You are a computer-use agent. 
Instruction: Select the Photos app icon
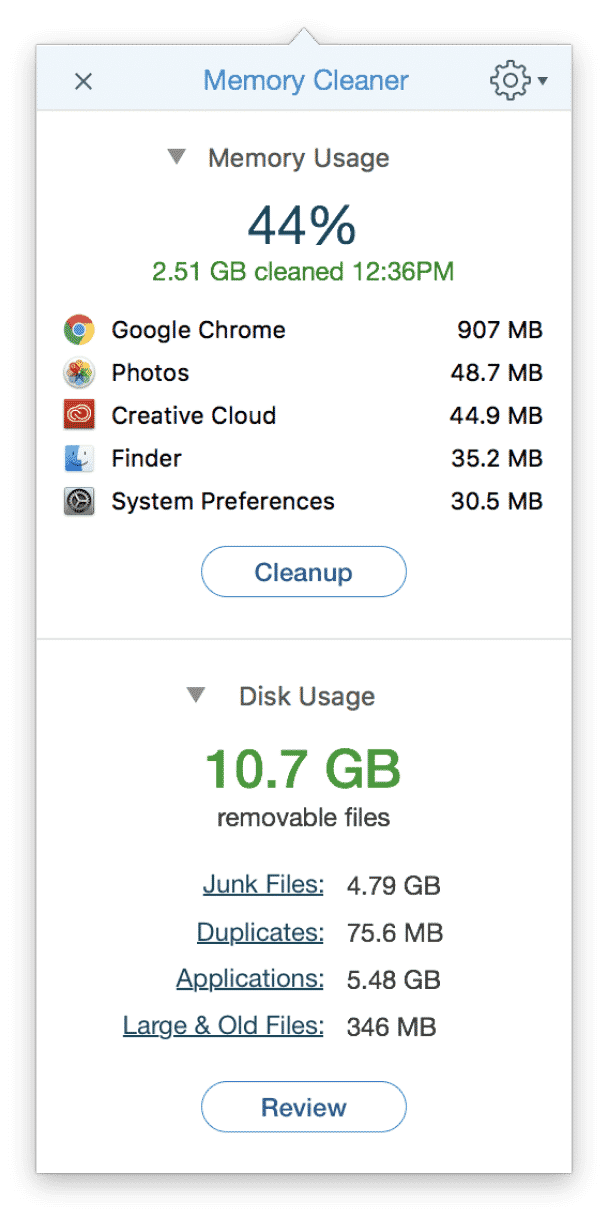(x=79, y=372)
